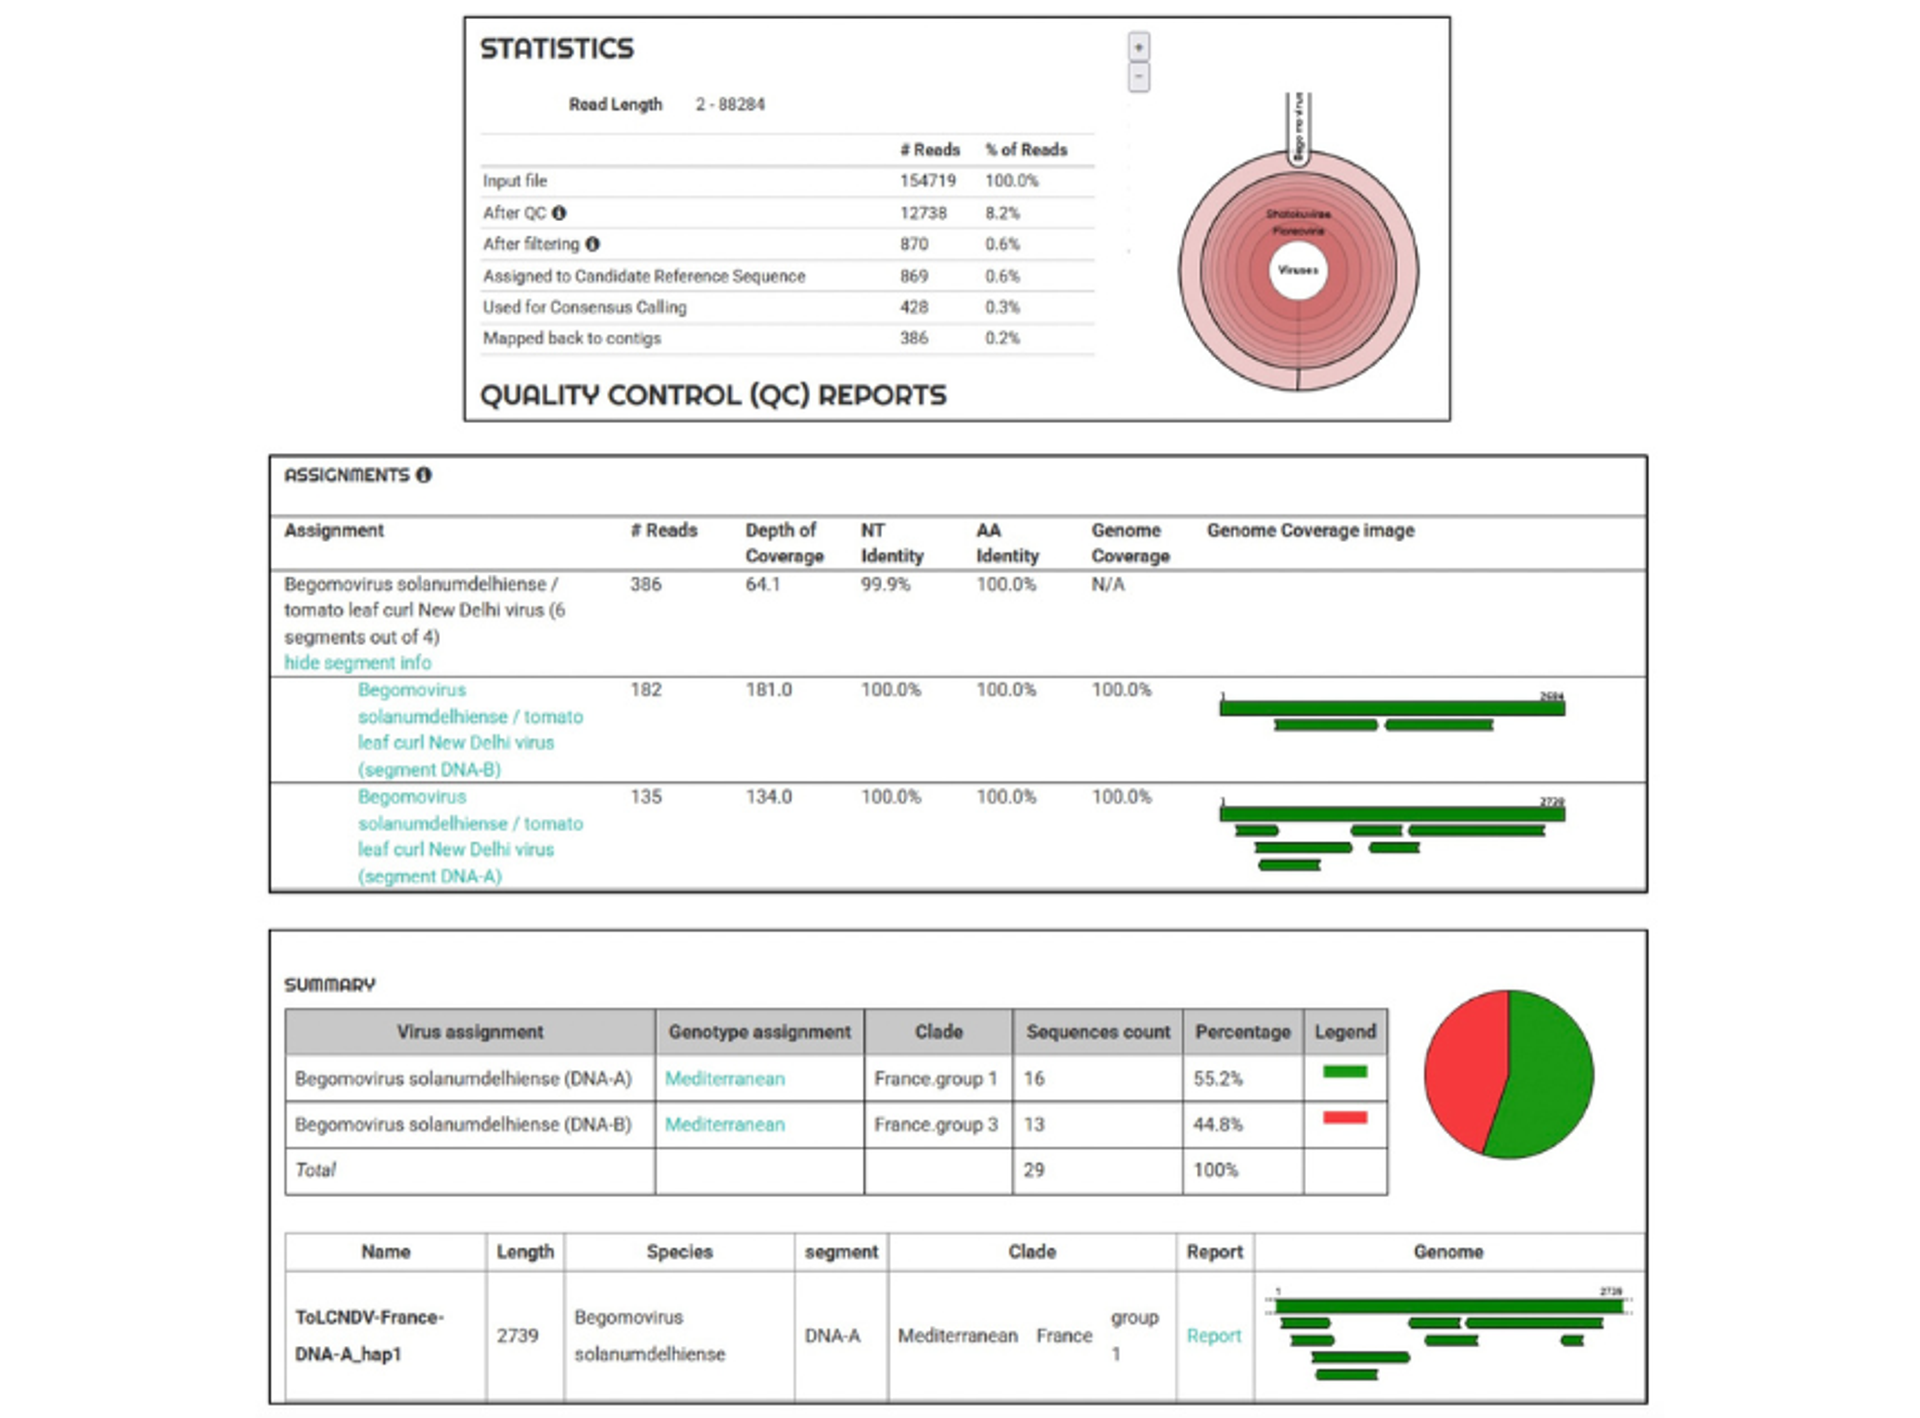1920x1418 pixels.
Task: Zoom out the taxonomy chart with minus button
Action: [1138, 77]
